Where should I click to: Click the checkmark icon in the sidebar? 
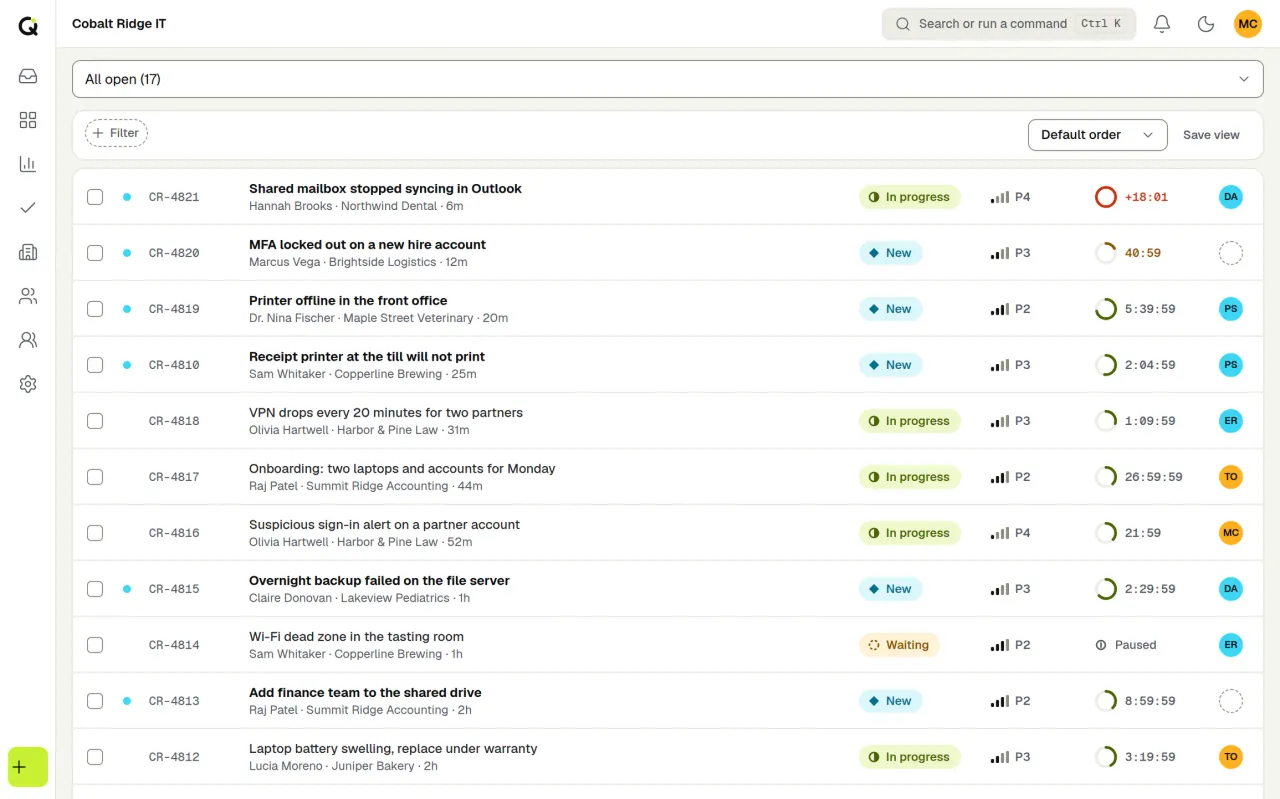(x=28, y=208)
